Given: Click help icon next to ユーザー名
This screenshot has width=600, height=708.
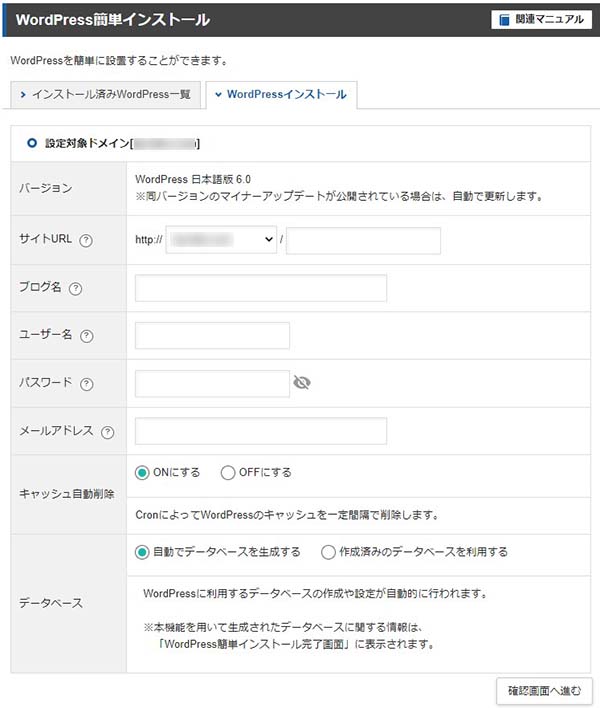Looking at the screenshot, I should pyautogui.click(x=87, y=336).
